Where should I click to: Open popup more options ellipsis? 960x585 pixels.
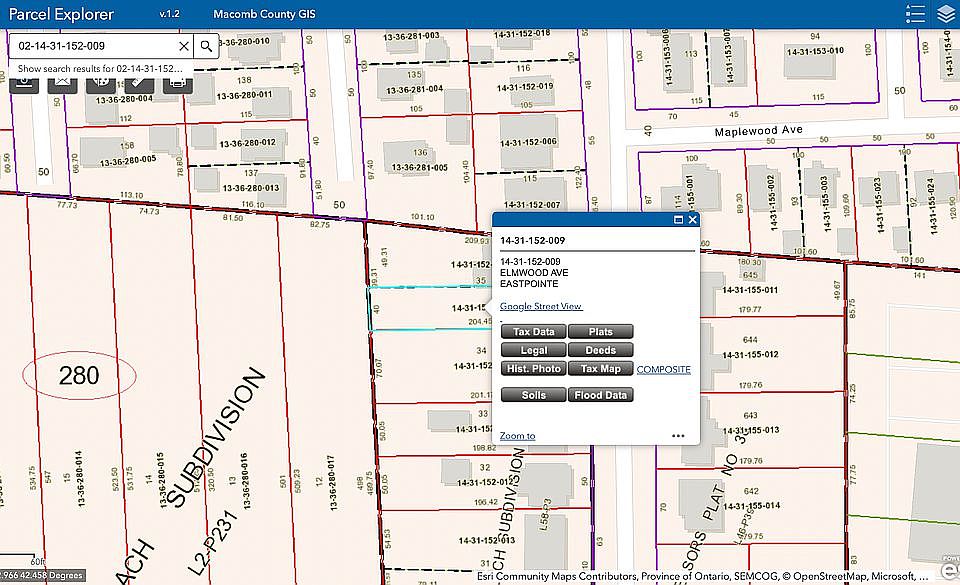pos(678,436)
